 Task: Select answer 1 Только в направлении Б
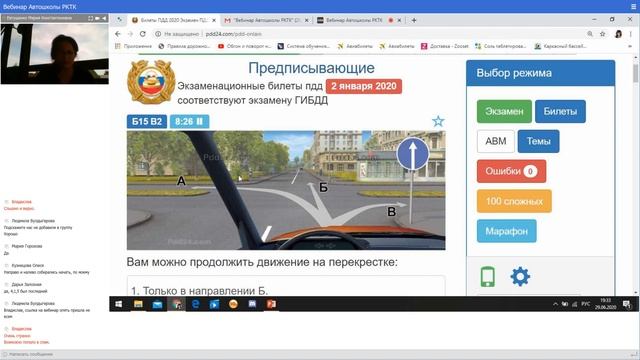coord(286,287)
